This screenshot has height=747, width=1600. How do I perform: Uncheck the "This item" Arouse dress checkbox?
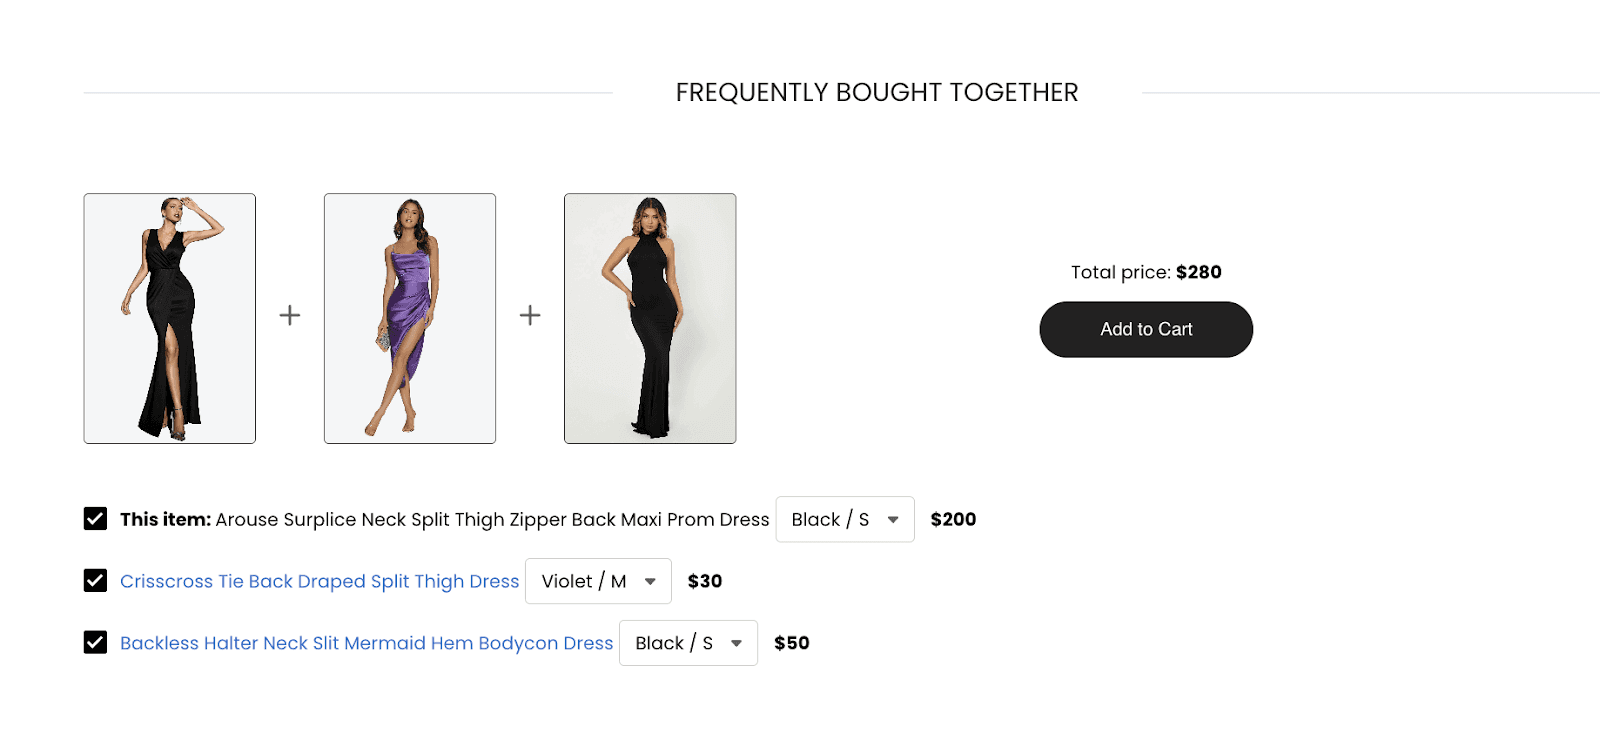tap(95, 519)
